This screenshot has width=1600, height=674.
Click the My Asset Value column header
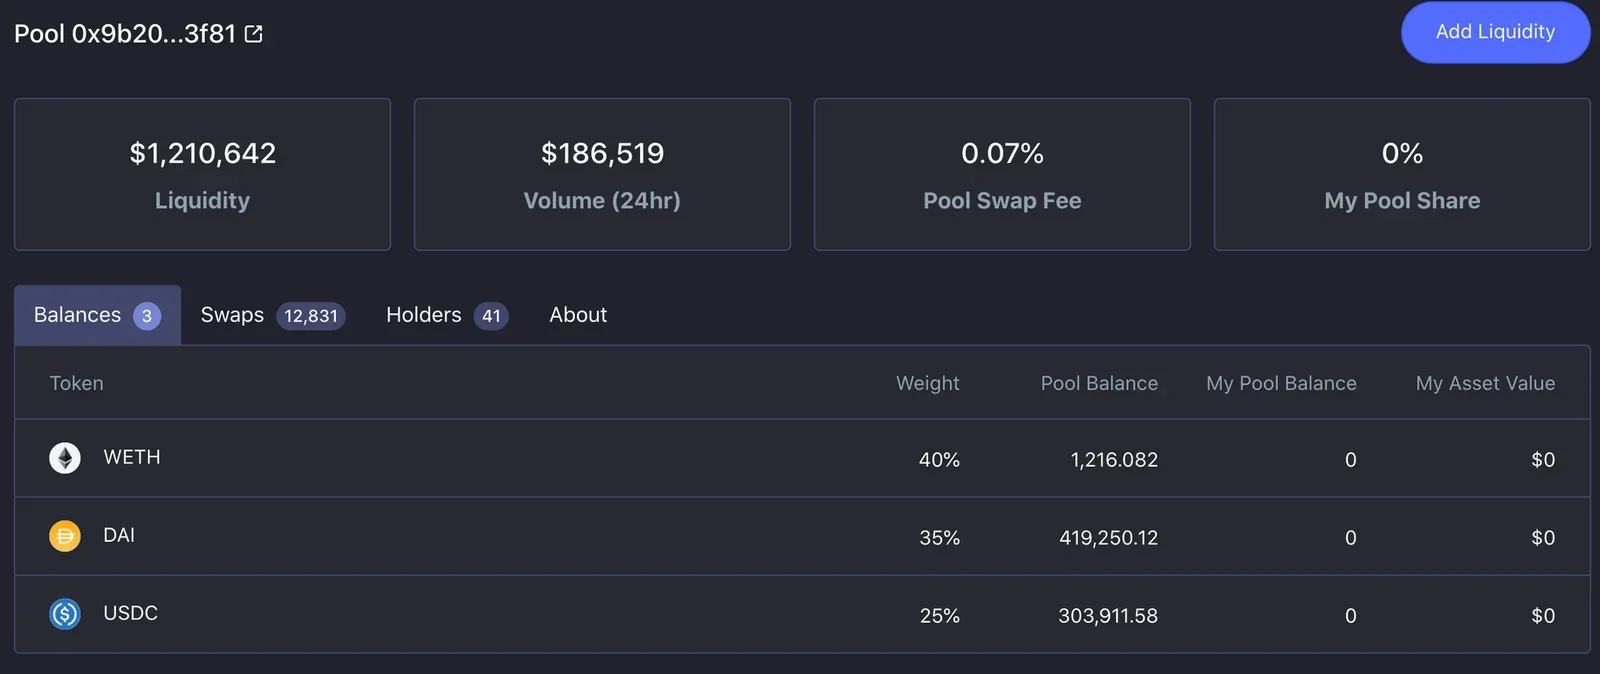click(1485, 383)
